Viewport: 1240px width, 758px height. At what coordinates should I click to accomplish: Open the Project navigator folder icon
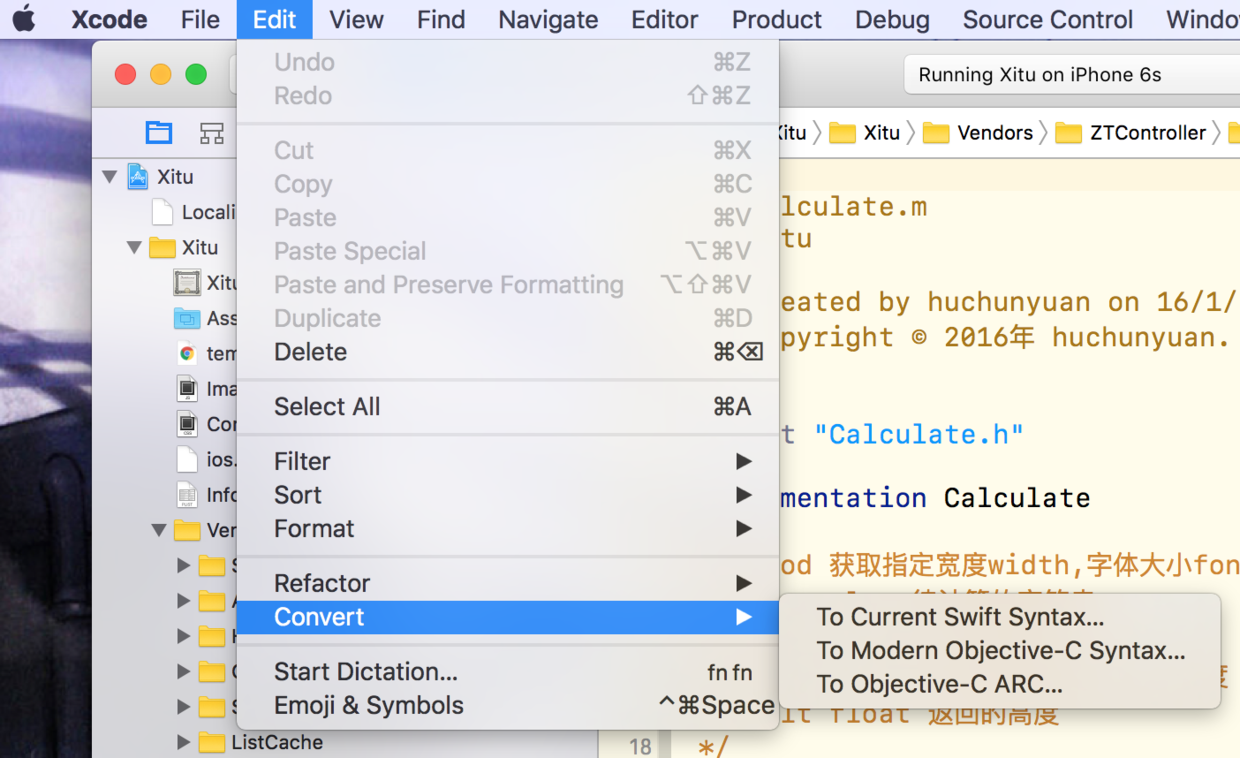coord(159,133)
